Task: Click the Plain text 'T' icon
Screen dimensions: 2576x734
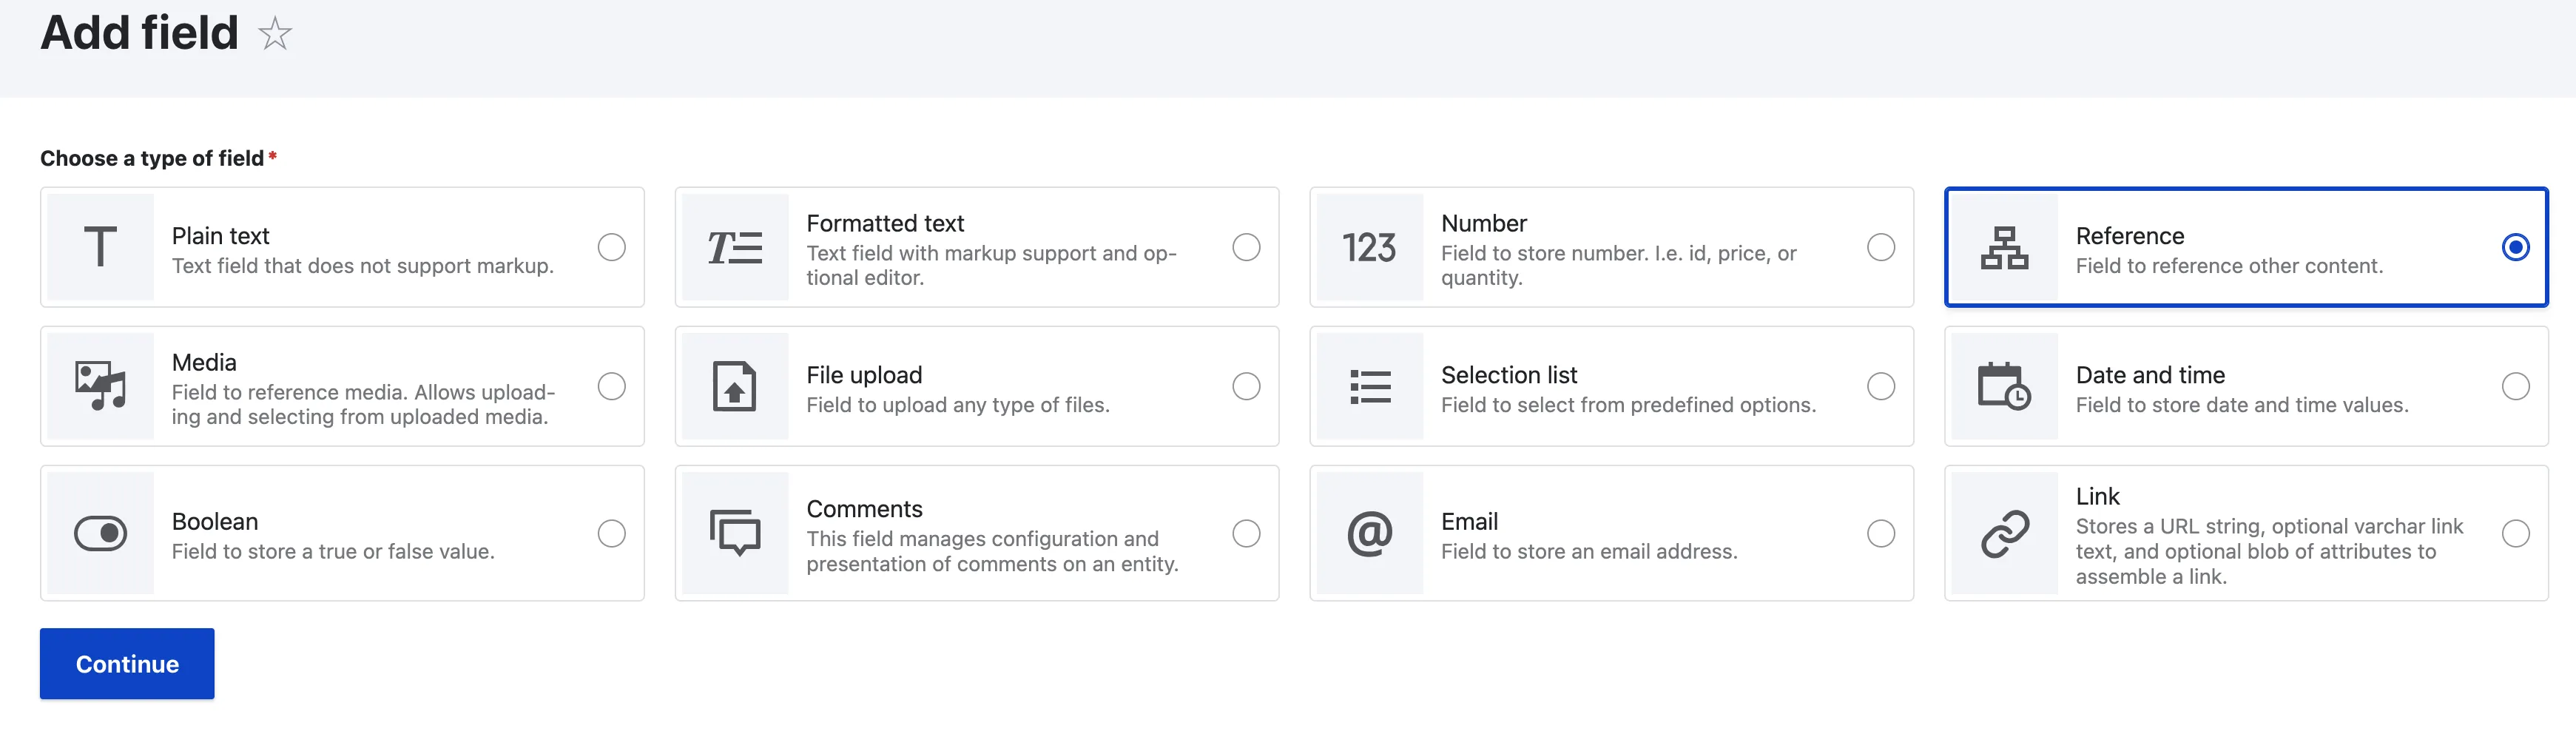Action: (x=100, y=247)
